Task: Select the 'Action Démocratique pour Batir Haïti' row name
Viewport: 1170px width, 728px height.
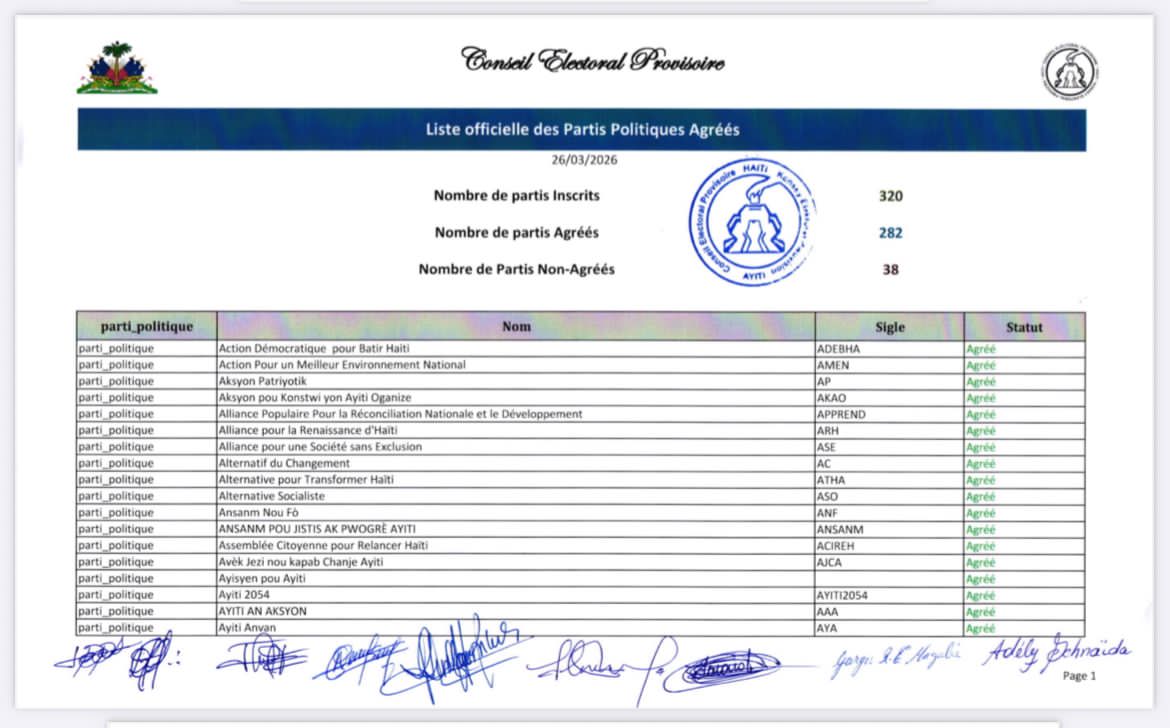Action: tap(314, 349)
